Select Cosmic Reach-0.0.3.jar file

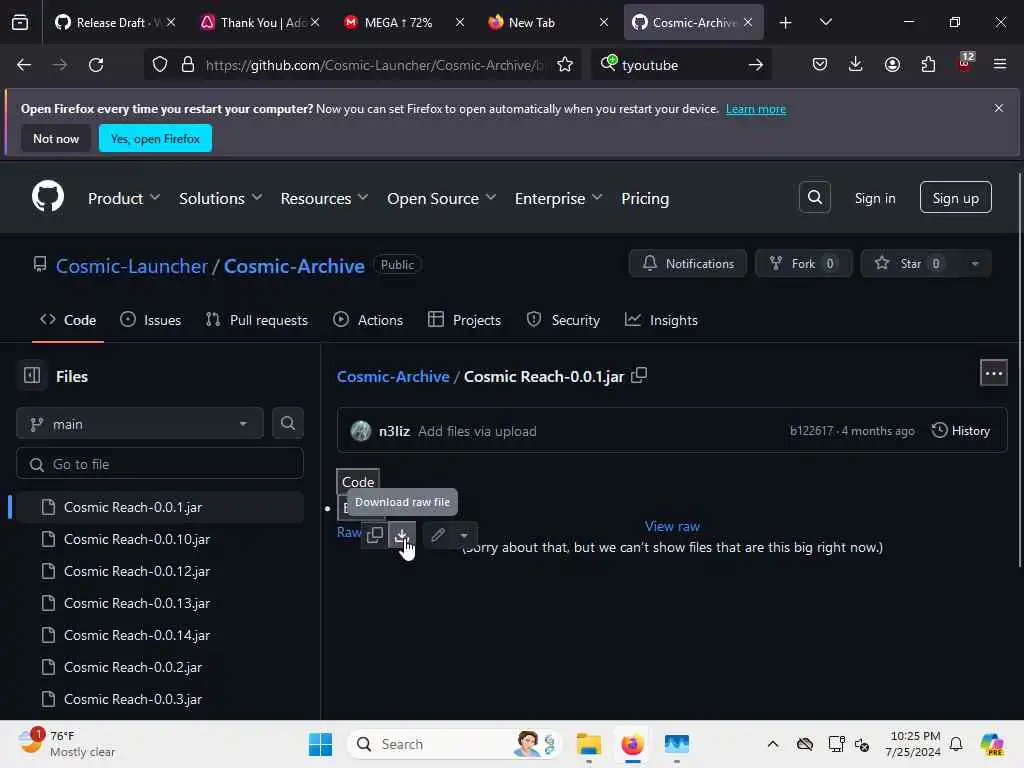tap(160, 699)
